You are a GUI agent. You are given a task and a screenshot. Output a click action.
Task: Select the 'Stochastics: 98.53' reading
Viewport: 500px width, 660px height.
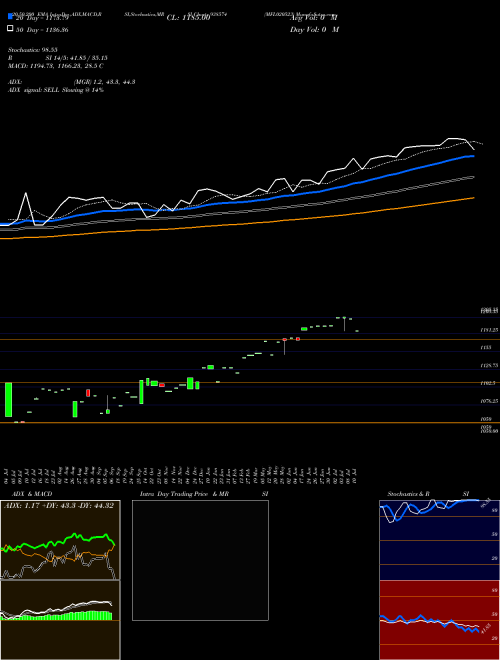tap(32, 50)
